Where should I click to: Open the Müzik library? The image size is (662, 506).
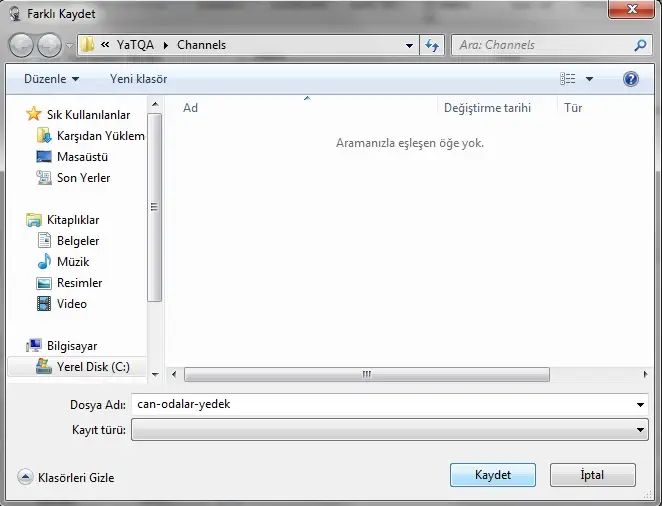(73, 262)
